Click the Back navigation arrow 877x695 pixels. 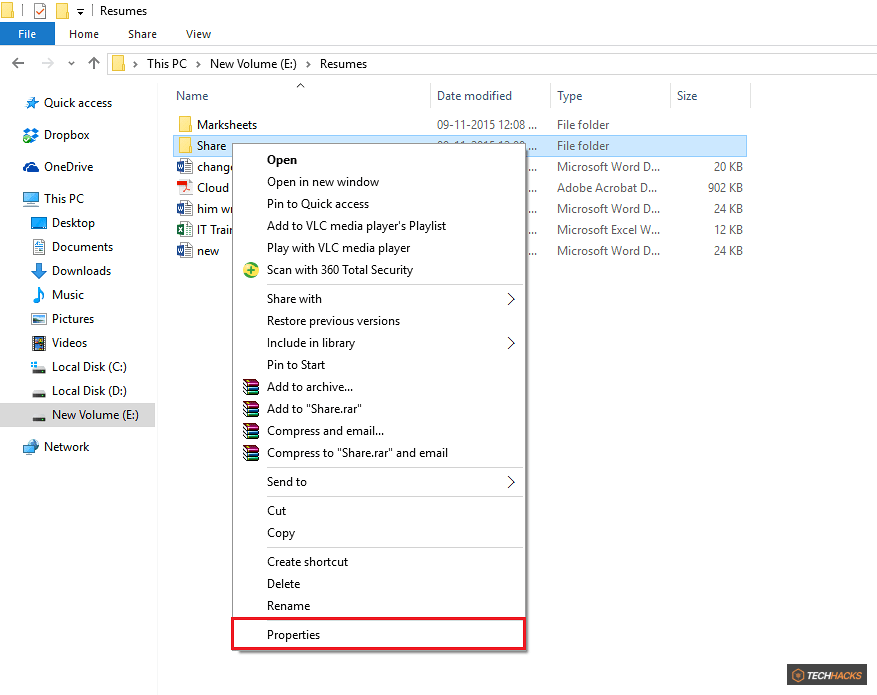[18, 63]
